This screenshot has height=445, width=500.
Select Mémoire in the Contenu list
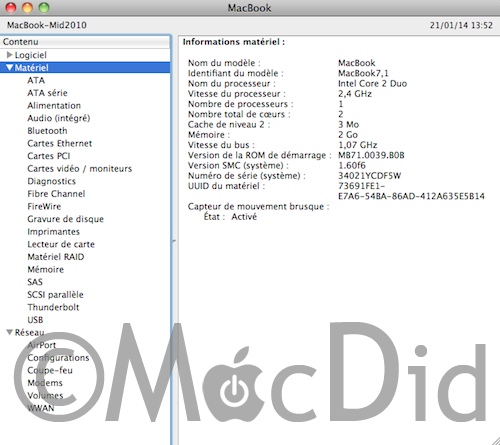[46, 269]
